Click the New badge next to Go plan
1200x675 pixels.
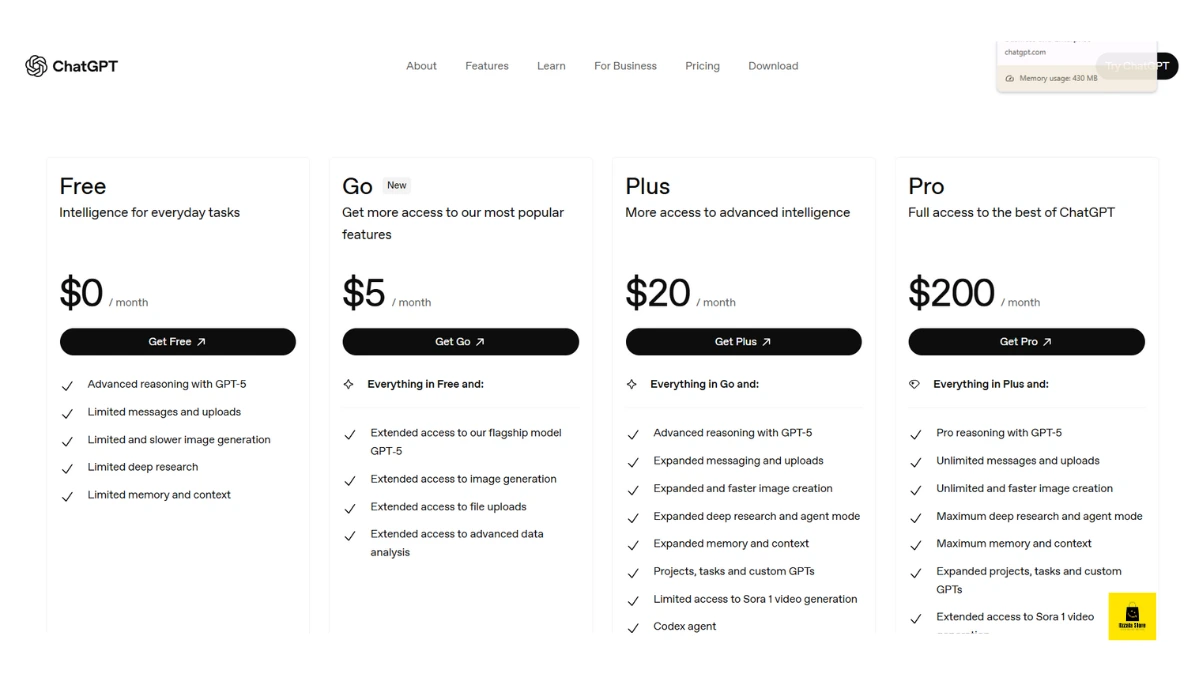[396, 185]
